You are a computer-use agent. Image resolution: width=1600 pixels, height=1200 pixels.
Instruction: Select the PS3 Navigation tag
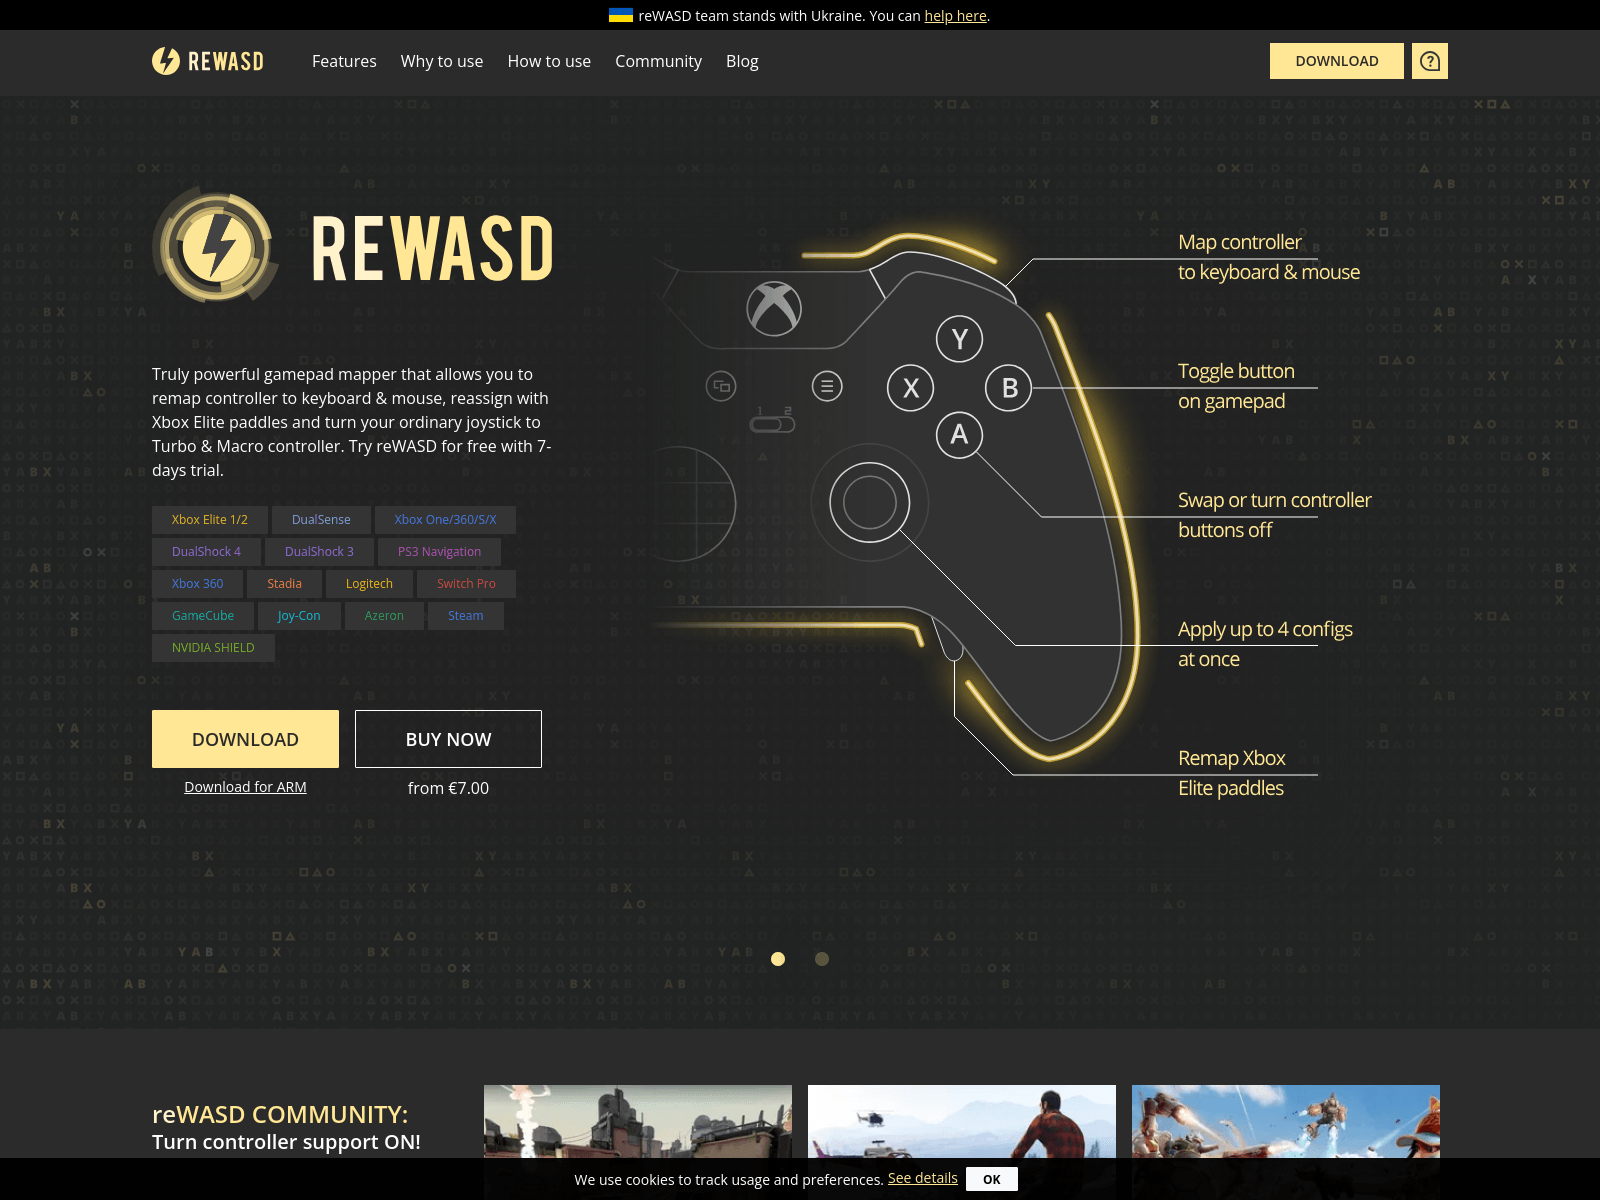(439, 552)
